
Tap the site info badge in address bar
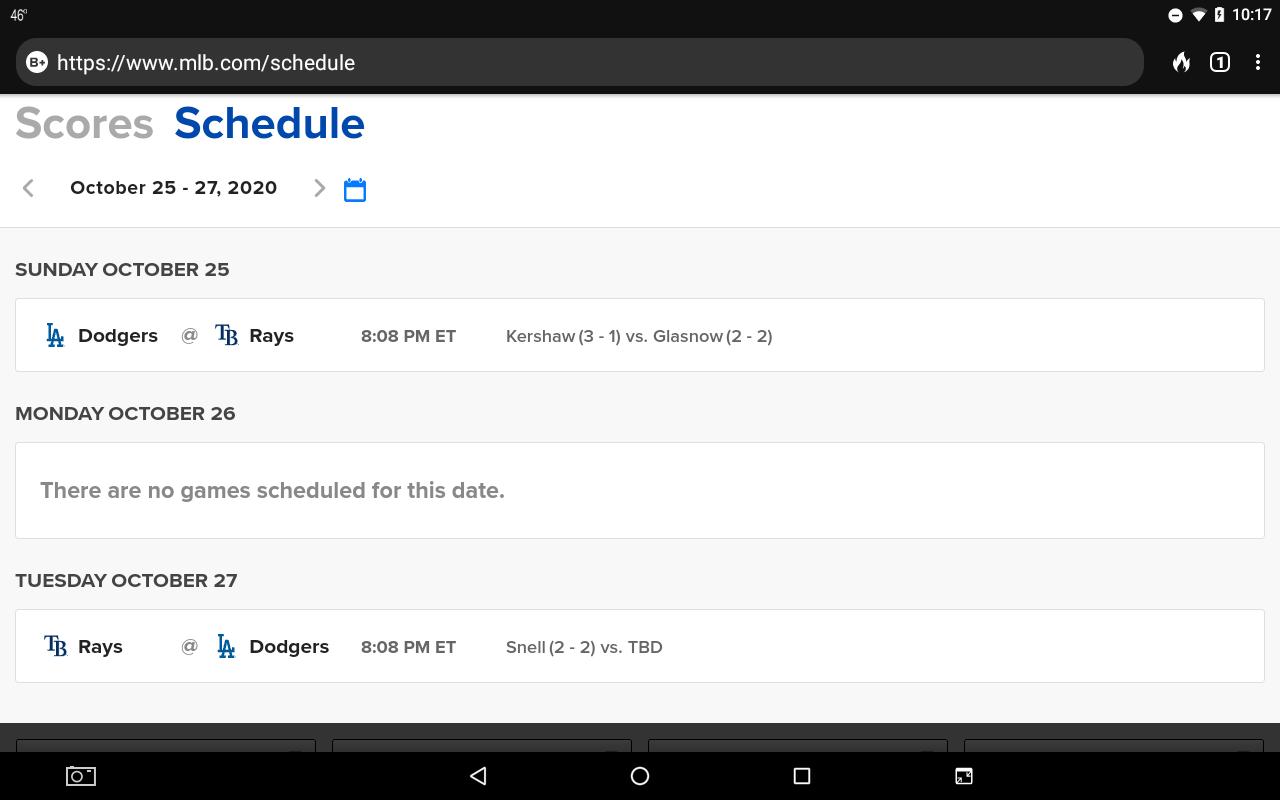tap(37, 62)
